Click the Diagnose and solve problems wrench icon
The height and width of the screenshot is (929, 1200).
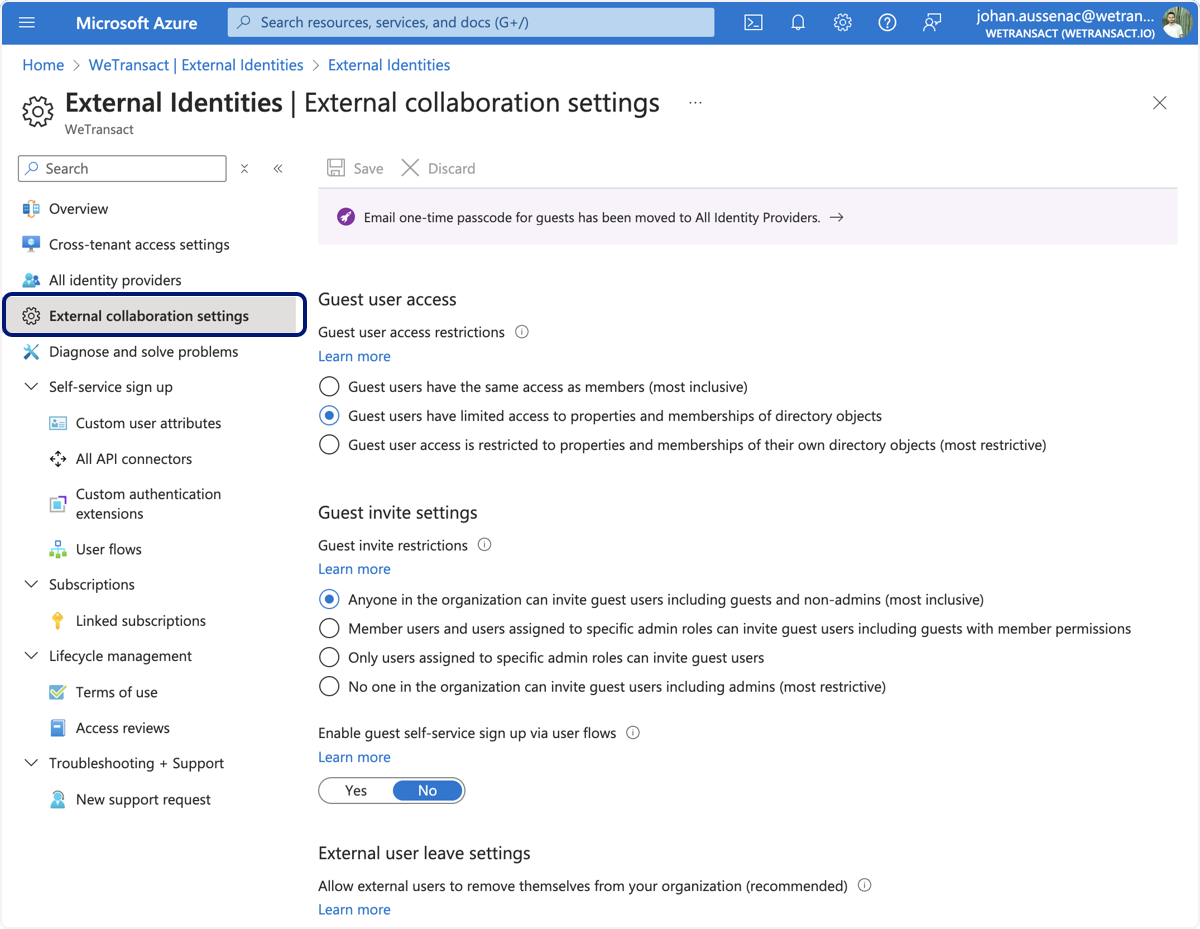[31, 352]
